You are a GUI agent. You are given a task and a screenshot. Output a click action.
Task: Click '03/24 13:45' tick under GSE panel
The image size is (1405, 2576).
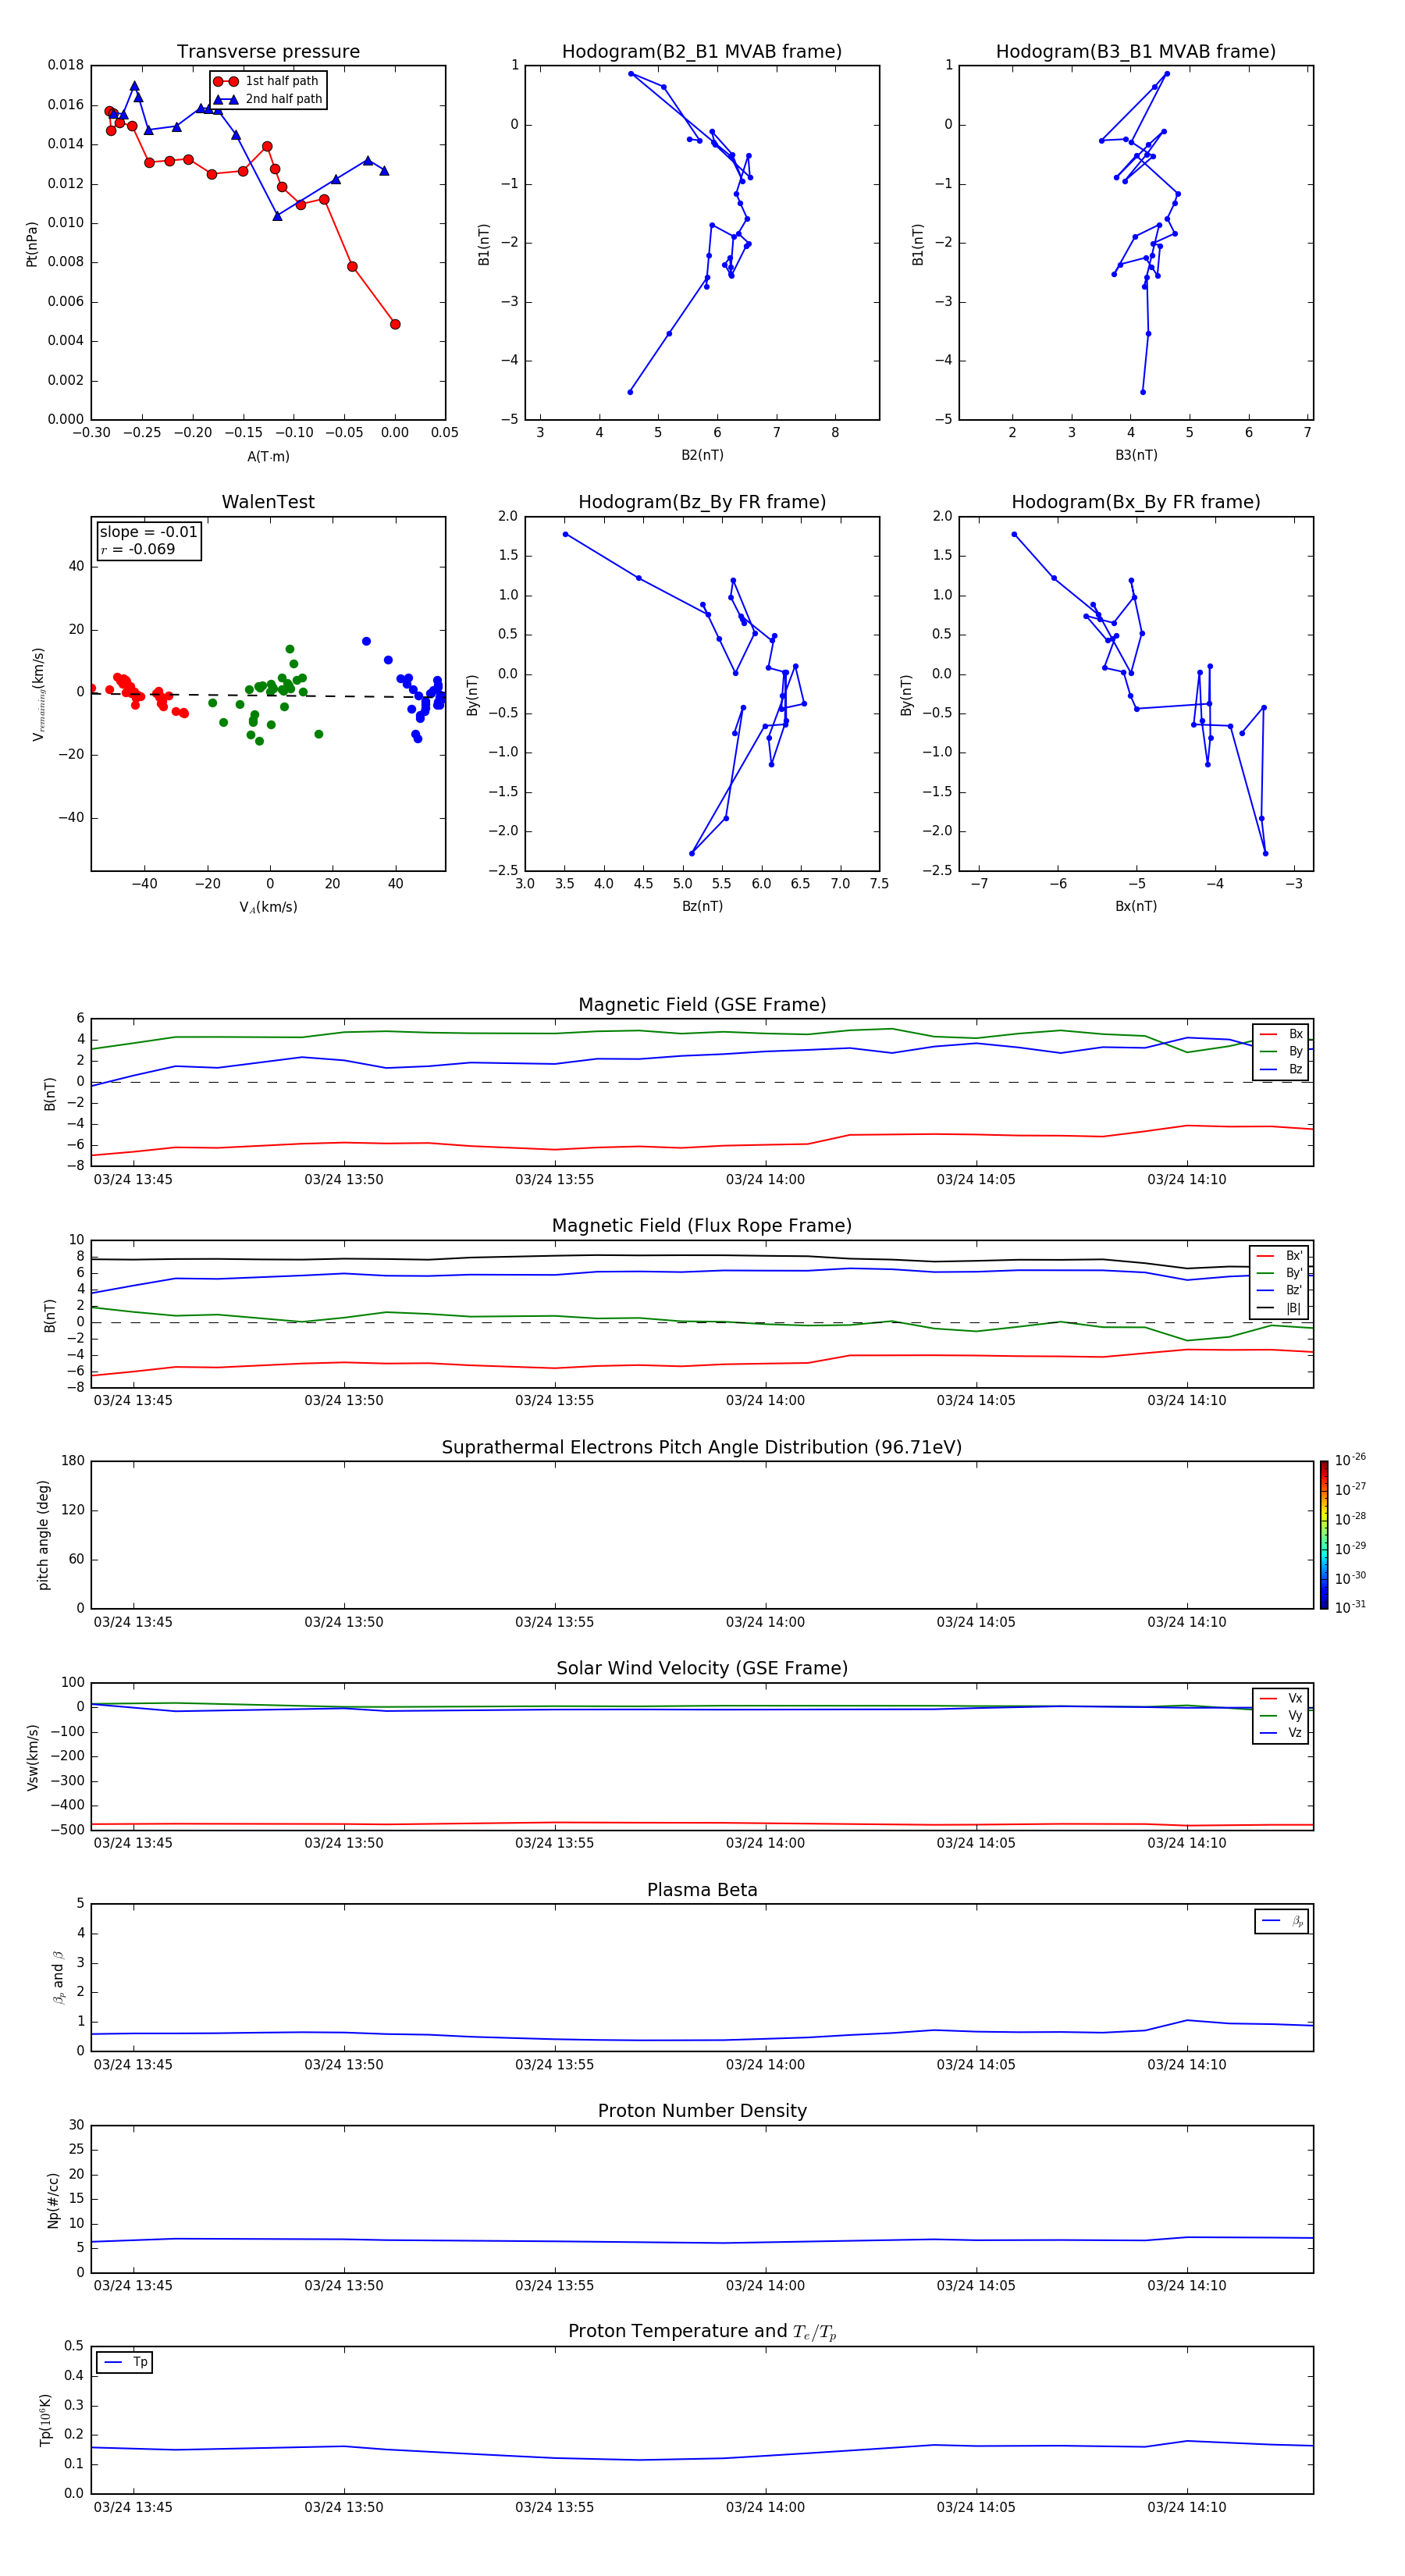(x=133, y=1179)
